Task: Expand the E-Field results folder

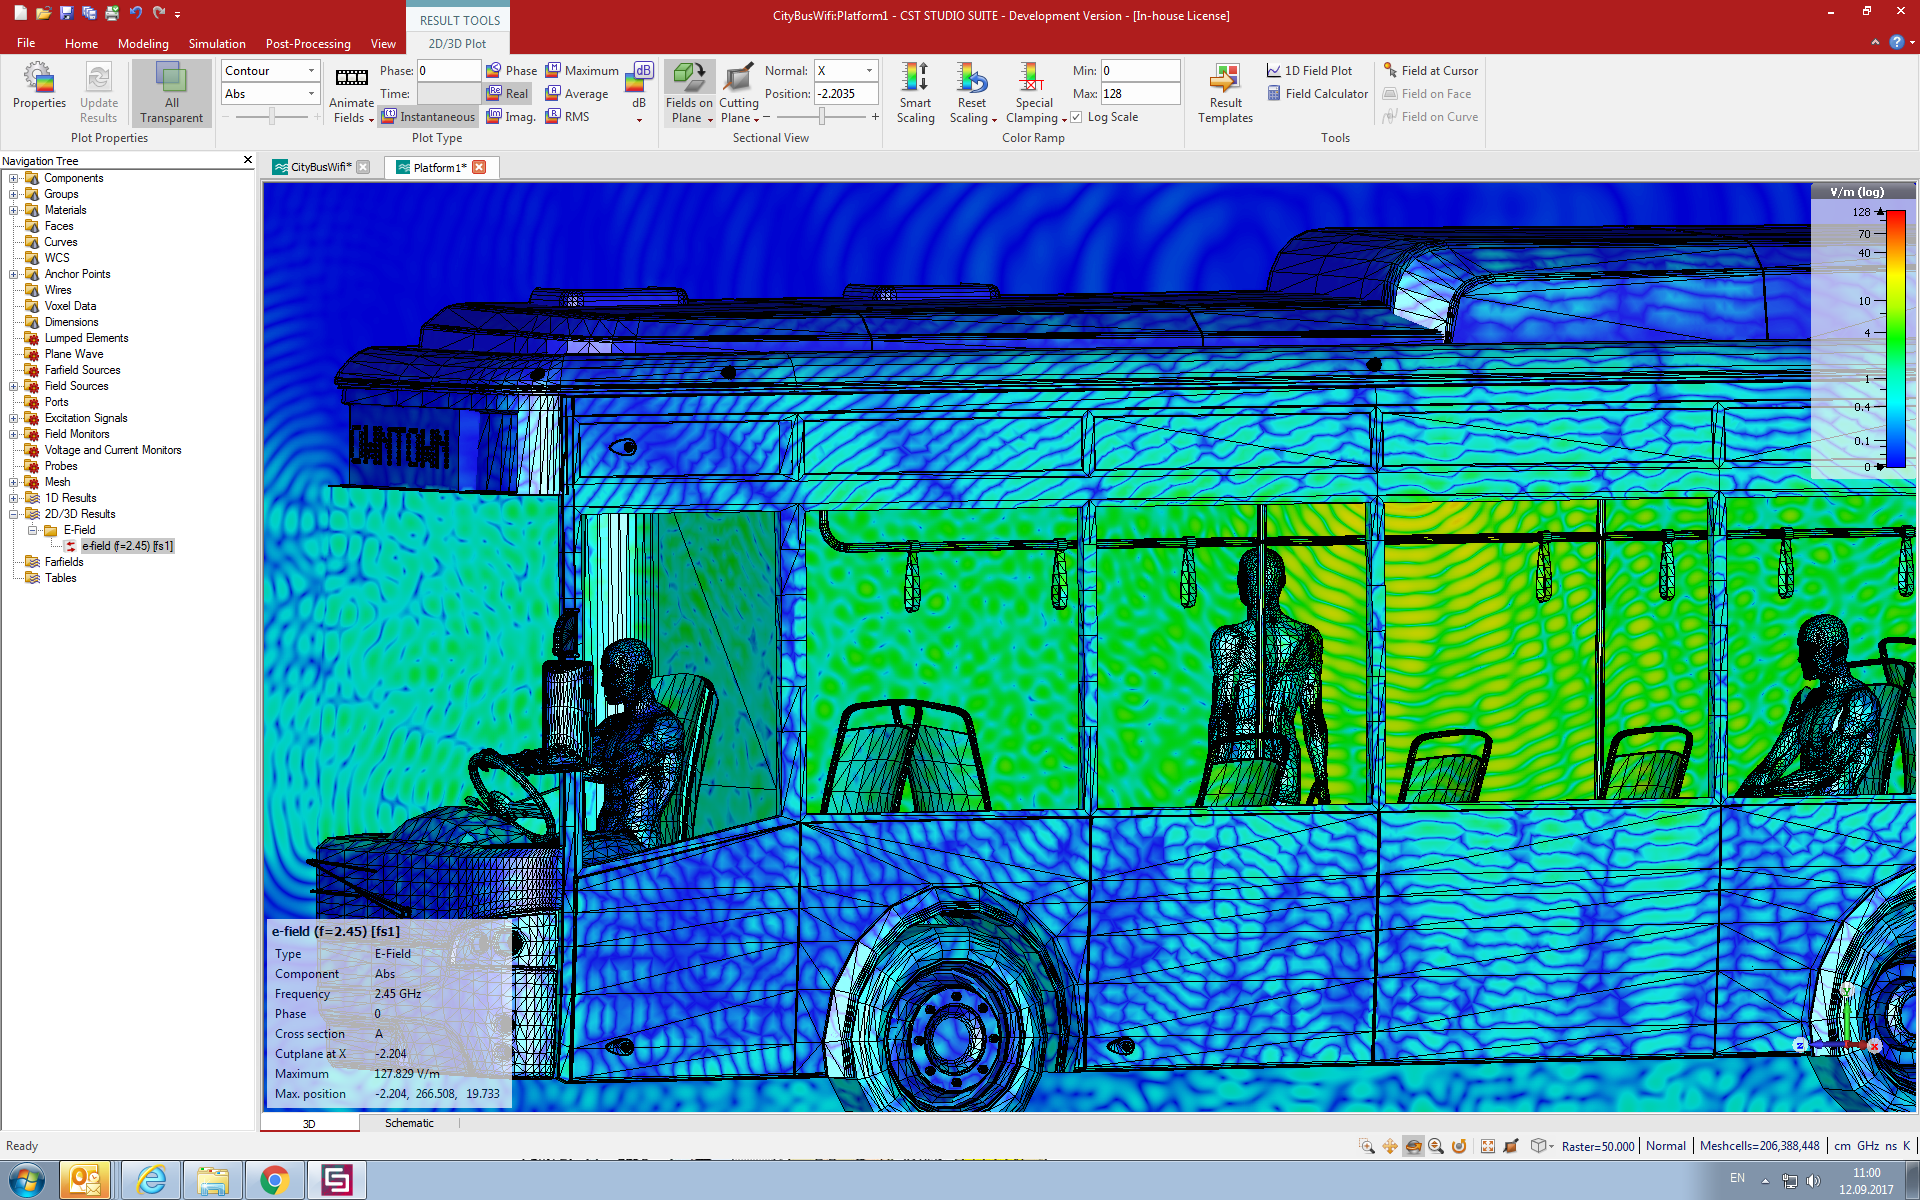Action: [x=30, y=529]
